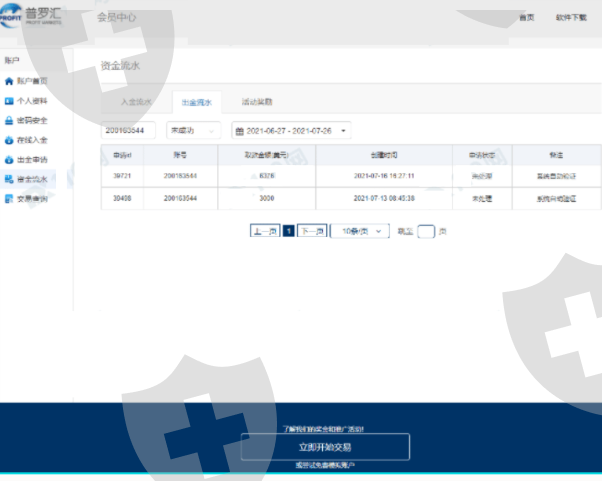Open 在线入金 in the sidebar

32,140
